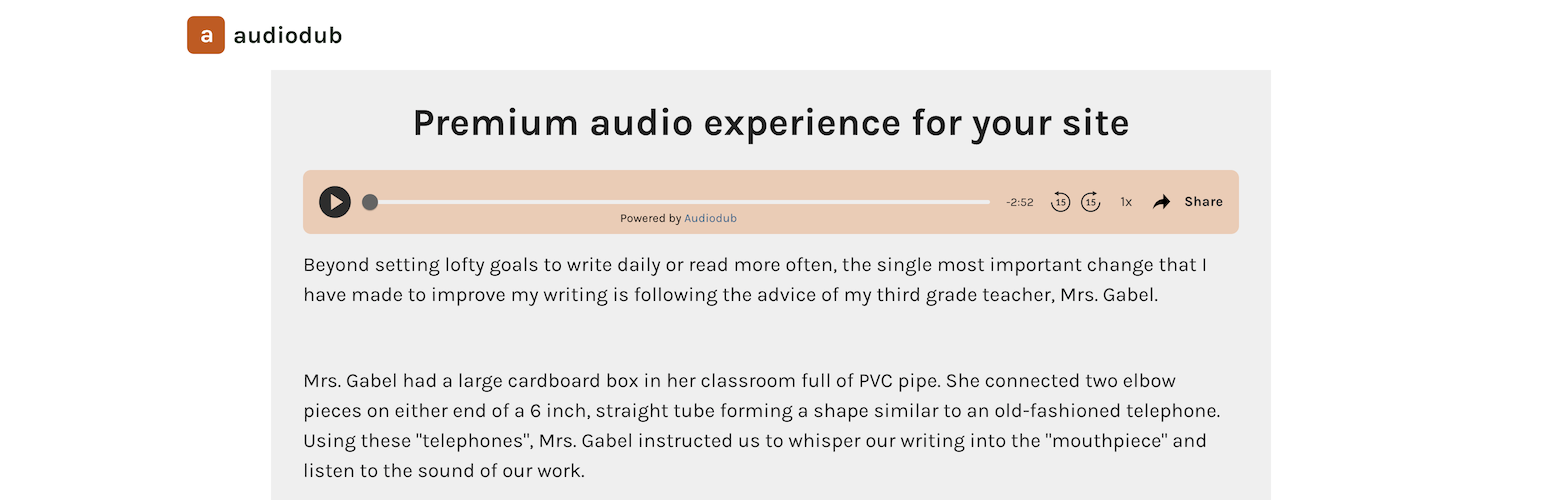
Task: Click the gray scrubber handle on the progress bar
Action: 370,202
